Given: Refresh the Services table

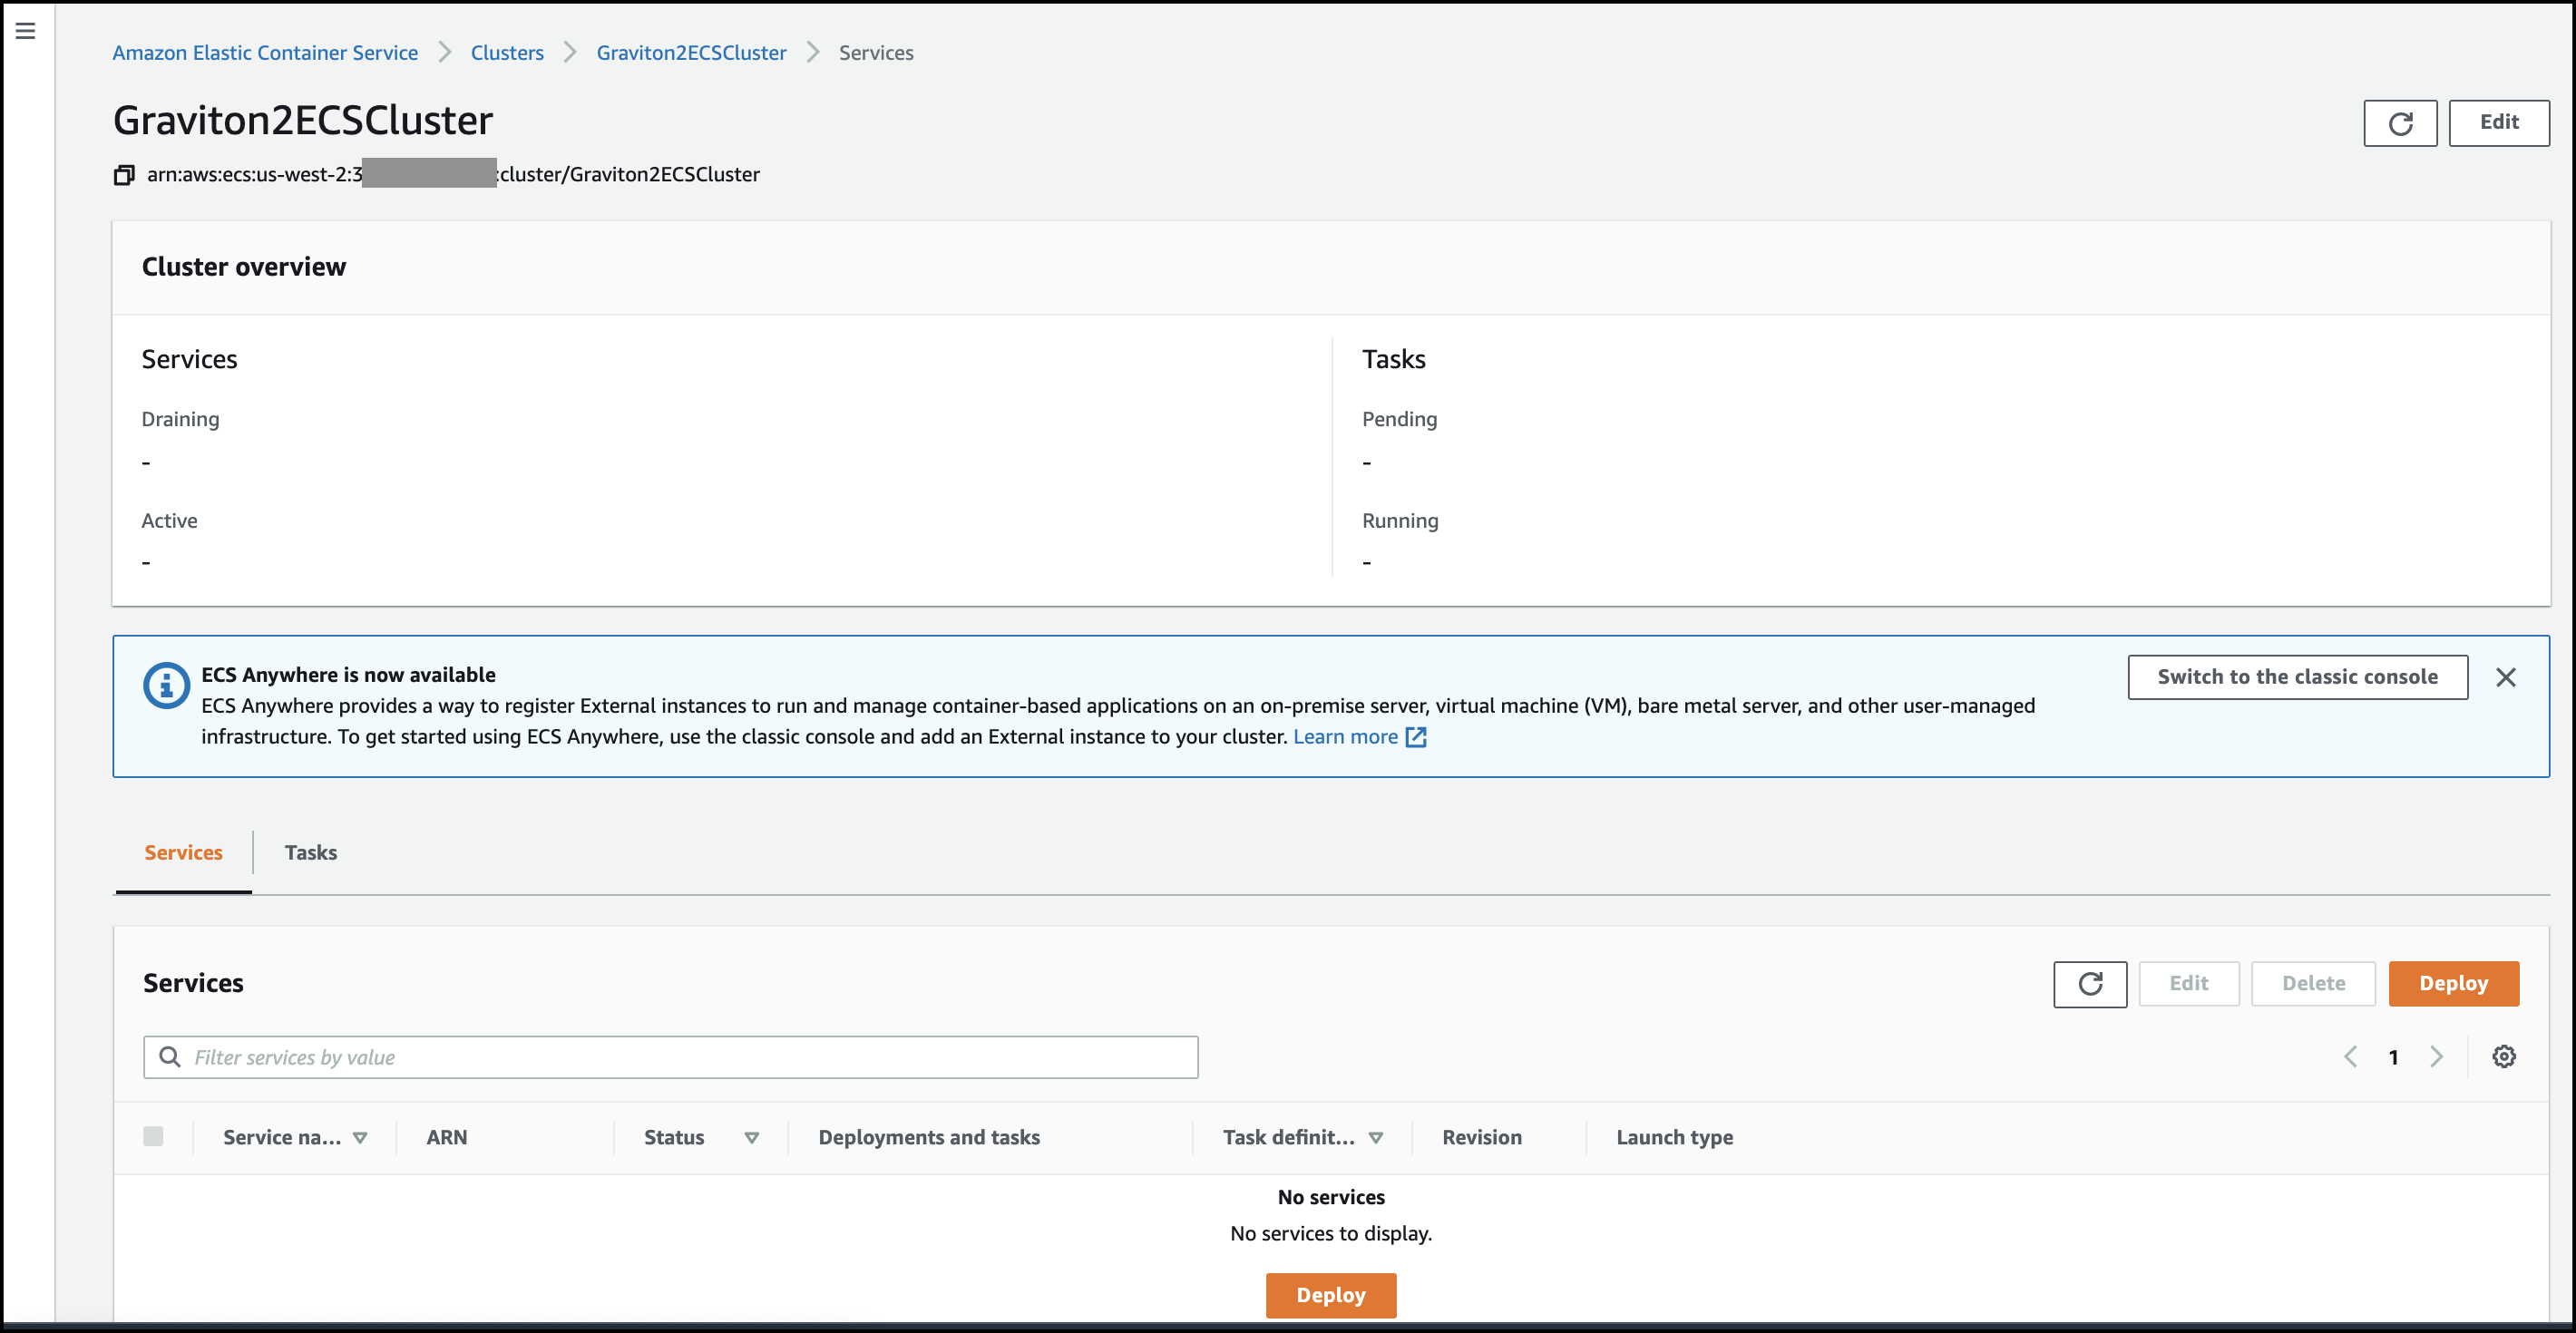Looking at the screenshot, I should (x=2090, y=984).
